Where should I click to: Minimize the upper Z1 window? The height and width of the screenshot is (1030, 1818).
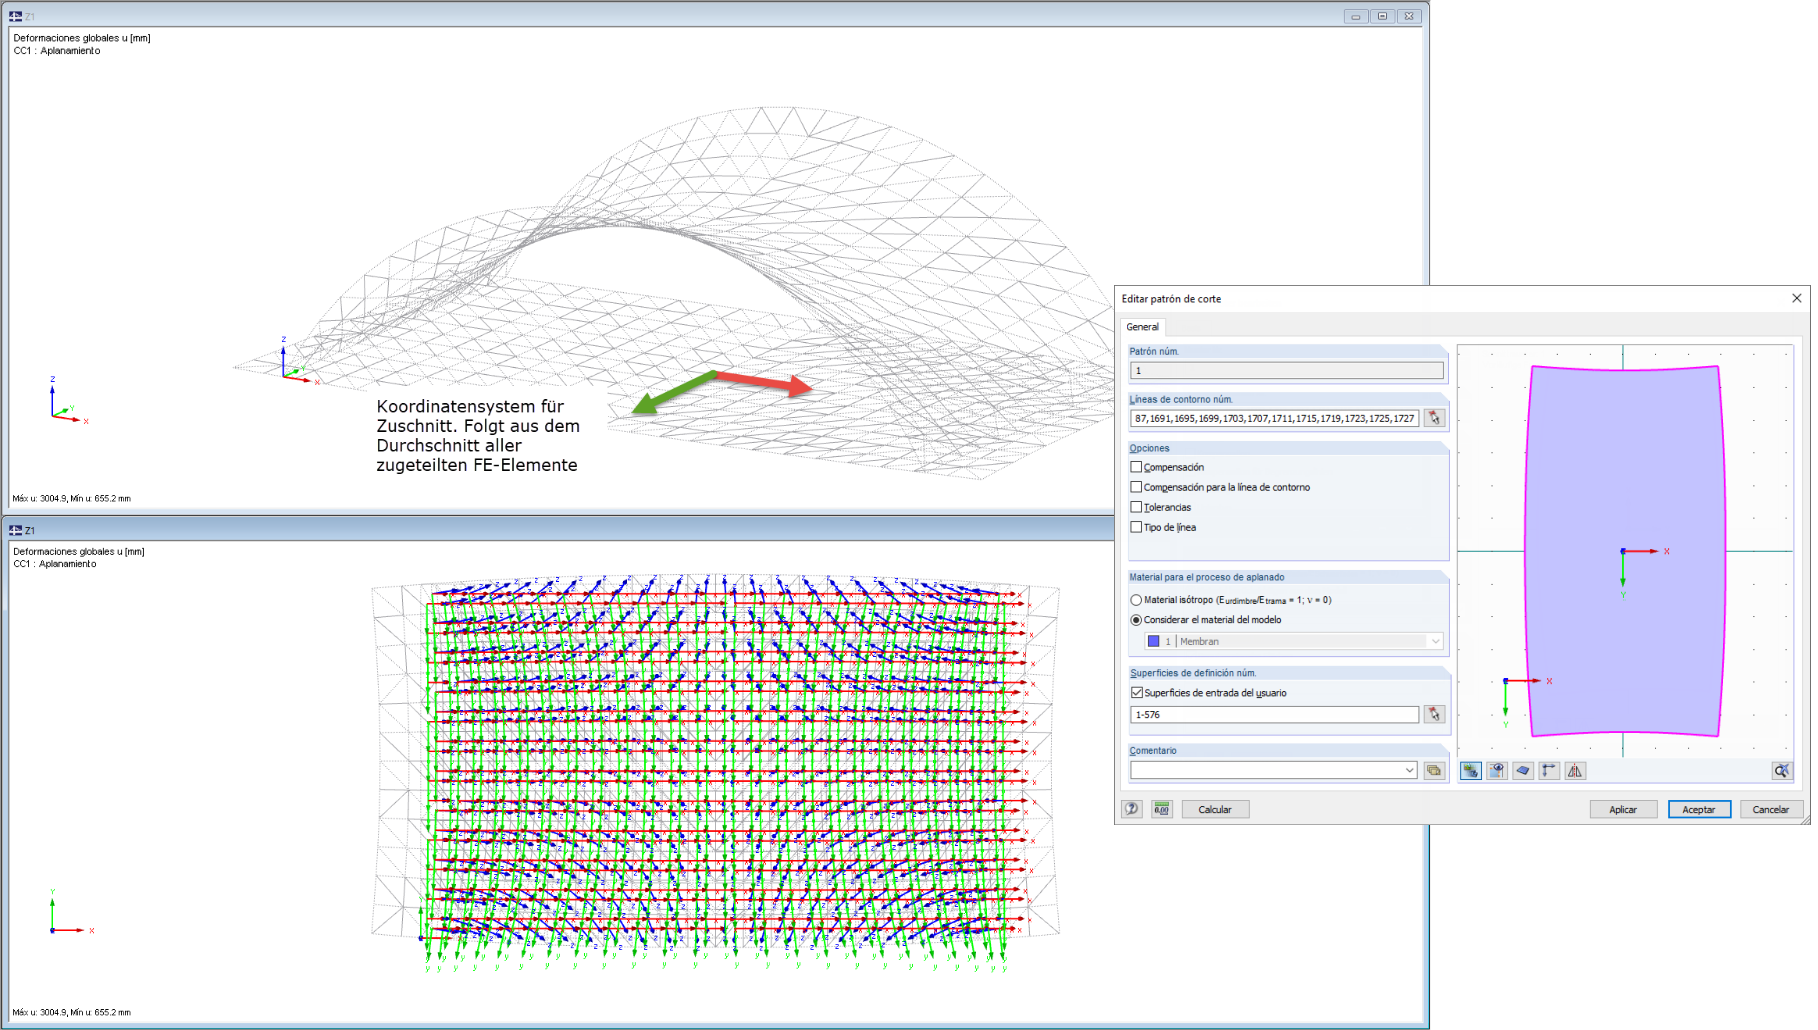(1355, 16)
